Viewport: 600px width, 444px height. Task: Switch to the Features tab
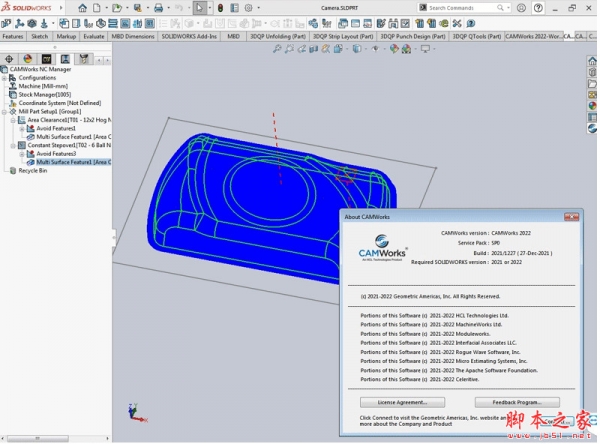tap(13, 36)
